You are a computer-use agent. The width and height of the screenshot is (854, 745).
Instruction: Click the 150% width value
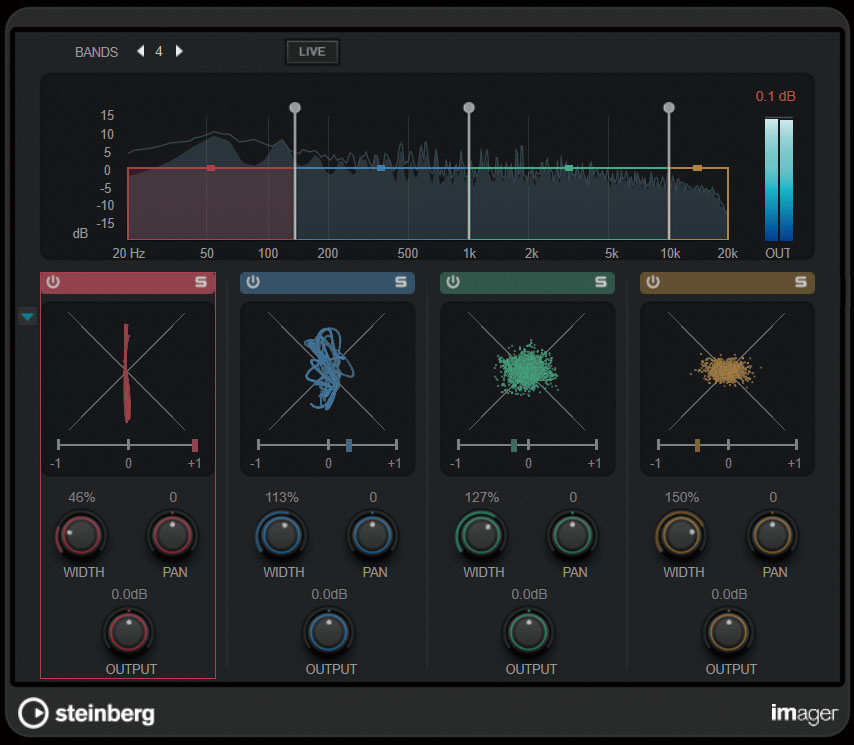pyautogui.click(x=681, y=497)
